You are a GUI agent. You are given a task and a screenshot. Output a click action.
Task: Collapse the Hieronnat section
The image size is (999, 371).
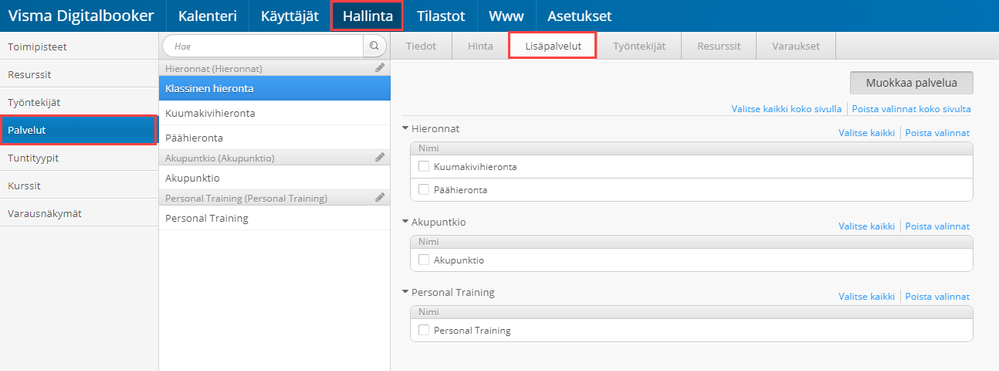point(406,128)
